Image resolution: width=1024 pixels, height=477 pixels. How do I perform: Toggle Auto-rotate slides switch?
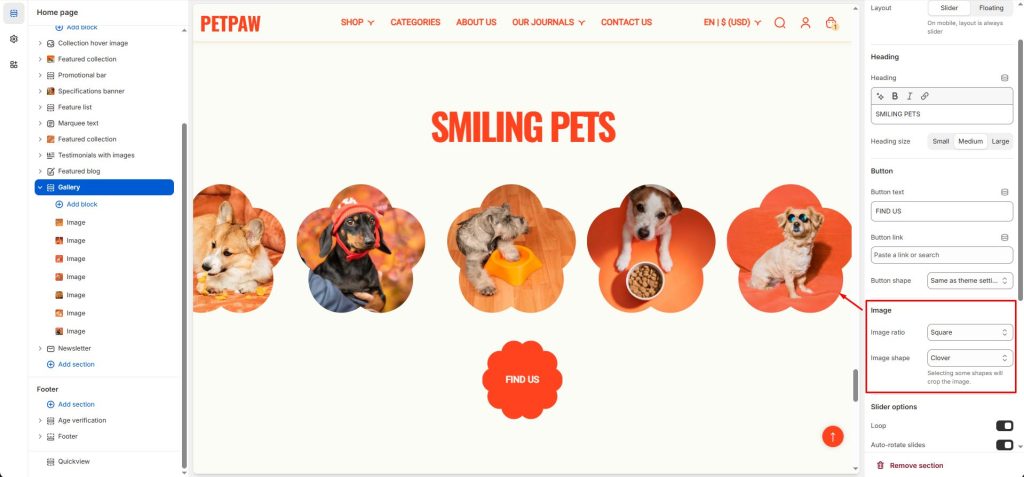click(x=1004, y=445)
